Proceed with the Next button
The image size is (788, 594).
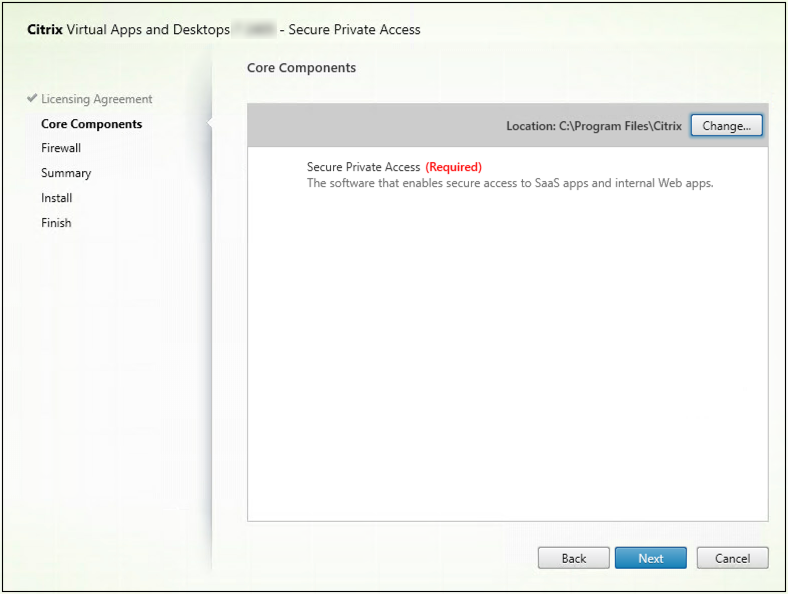point(650,558)
